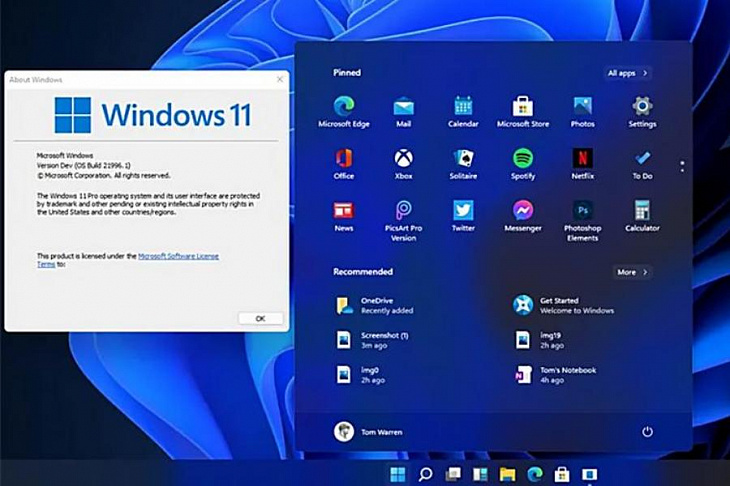Image resolution: width=730 pixels, height=486 pixels.
Task: Open Get Started welcome item
Action: [563, 305]
